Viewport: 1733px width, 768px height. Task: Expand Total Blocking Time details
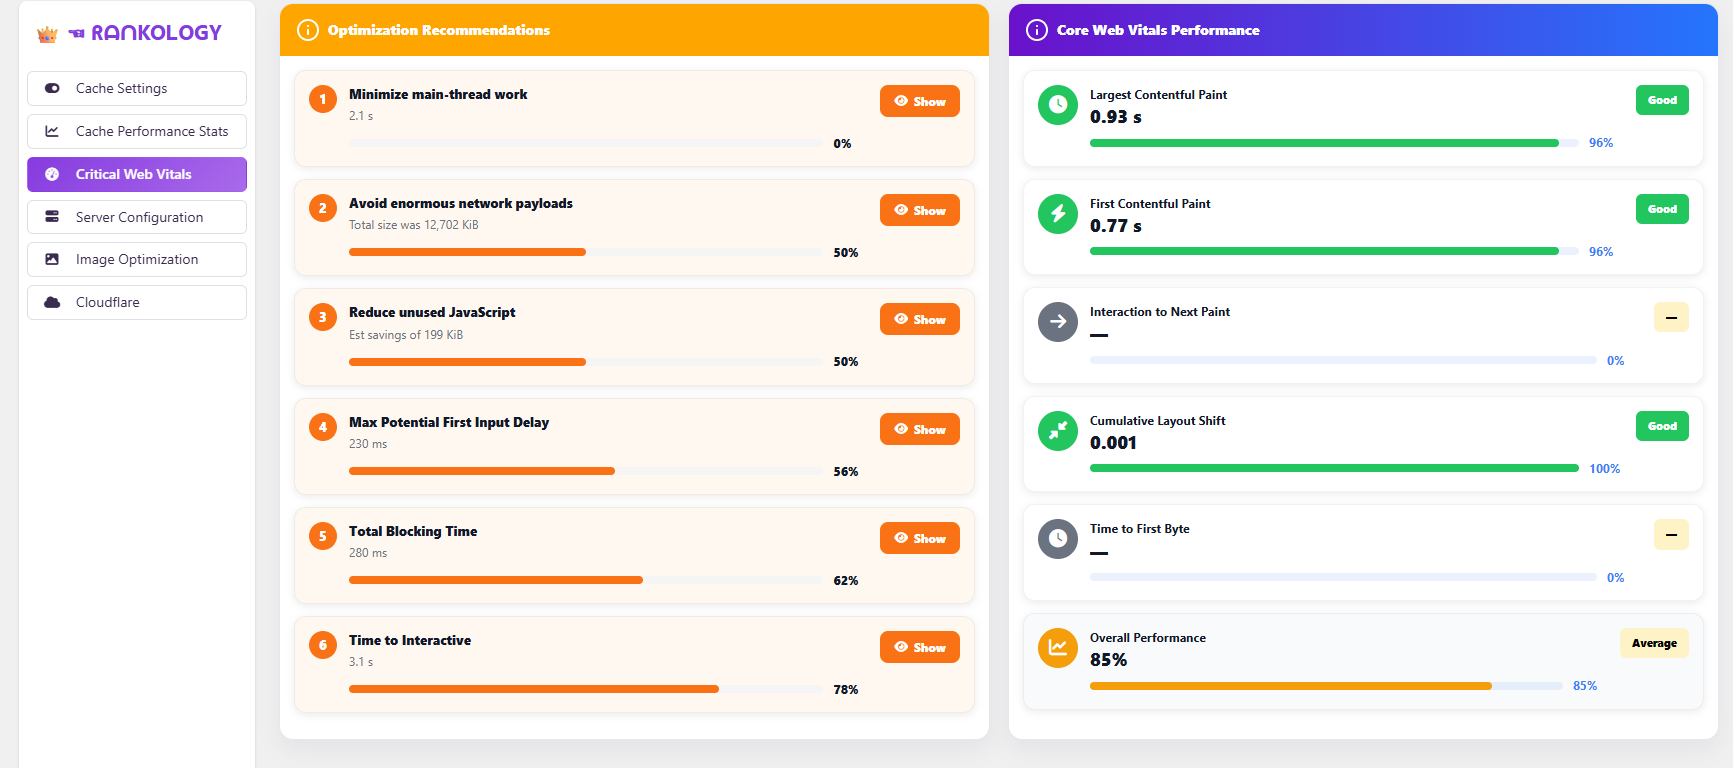click(919, 538)
